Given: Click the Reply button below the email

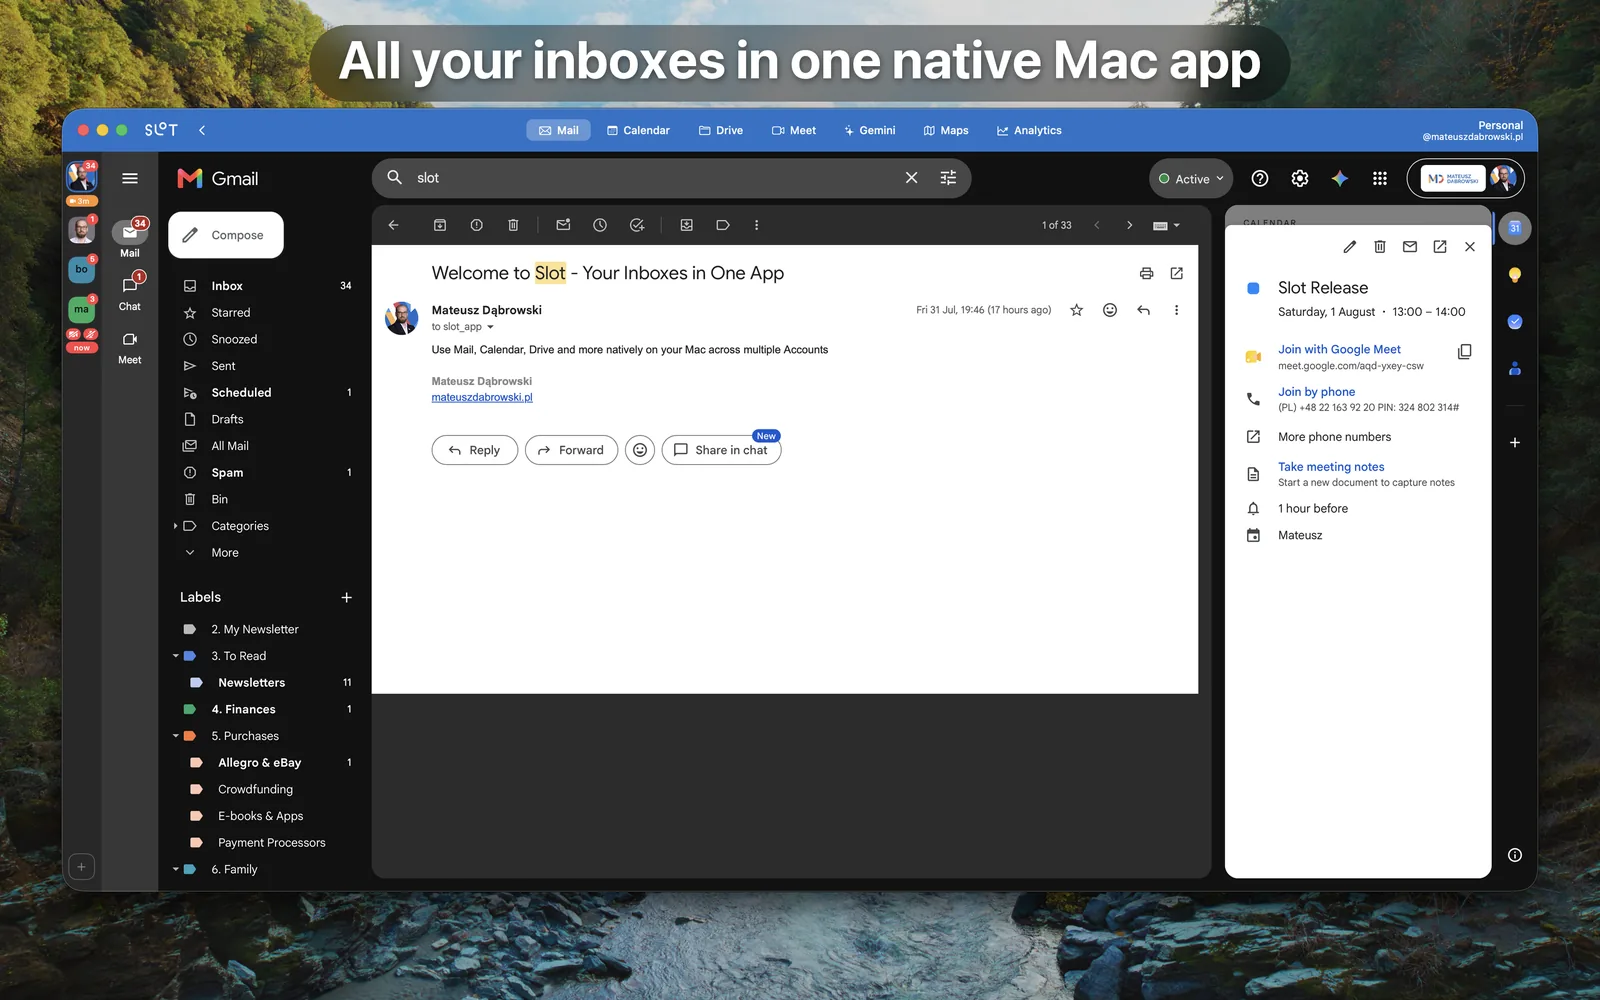Looking at the screenshot, I should point(474,450).
